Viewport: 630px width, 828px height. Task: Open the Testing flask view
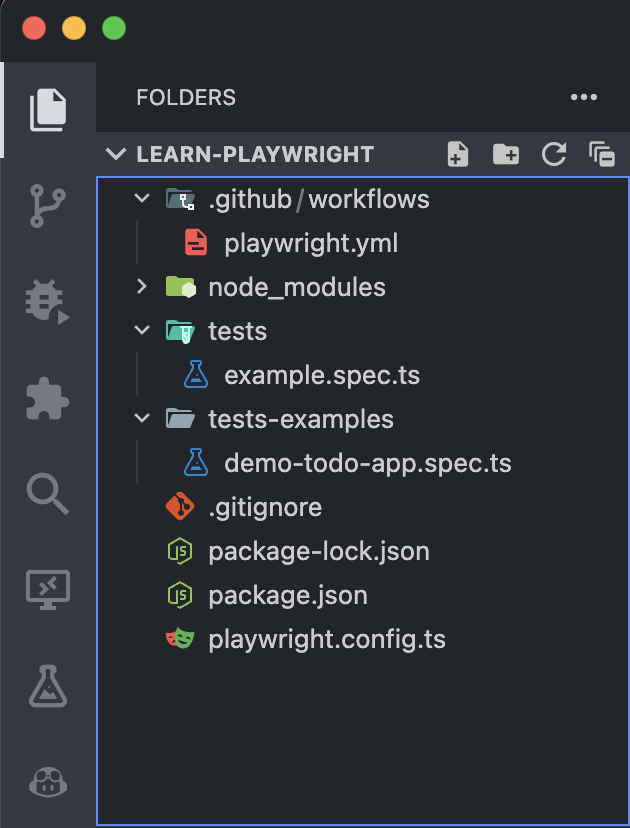(47, 685)
